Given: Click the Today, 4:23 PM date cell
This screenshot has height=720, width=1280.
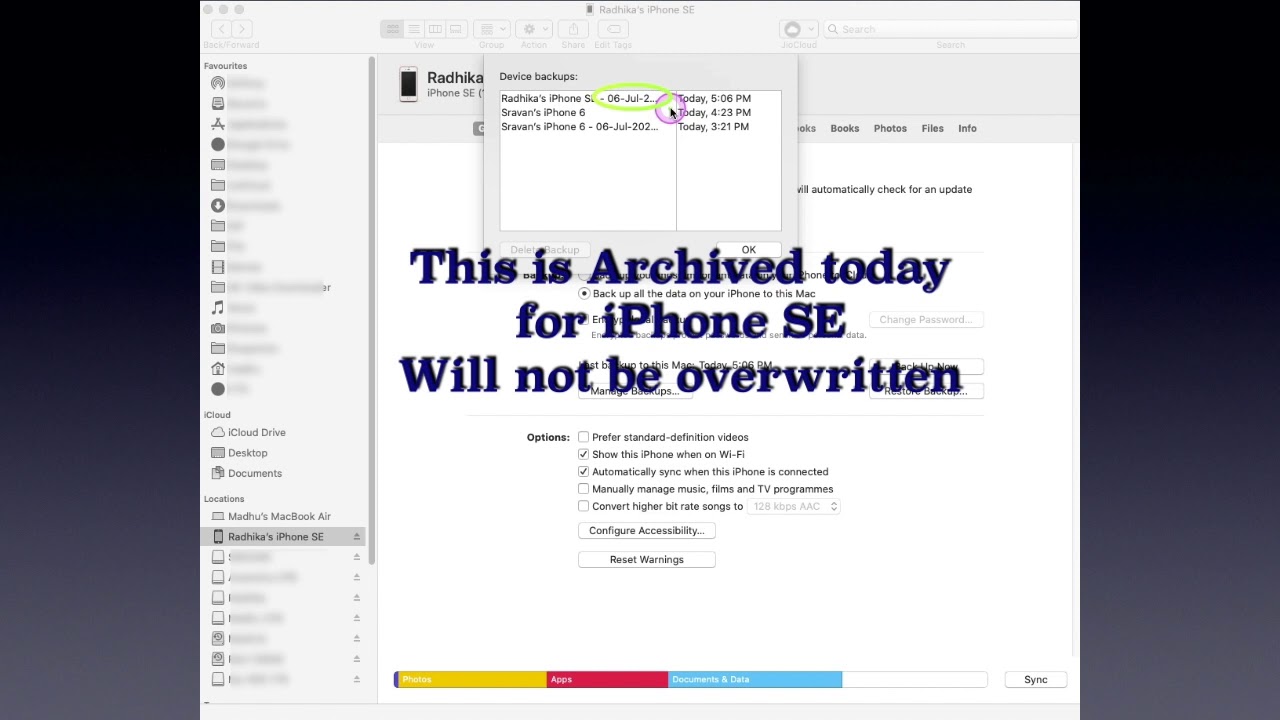Looking at the screenshot, I should tap(714, 112).
